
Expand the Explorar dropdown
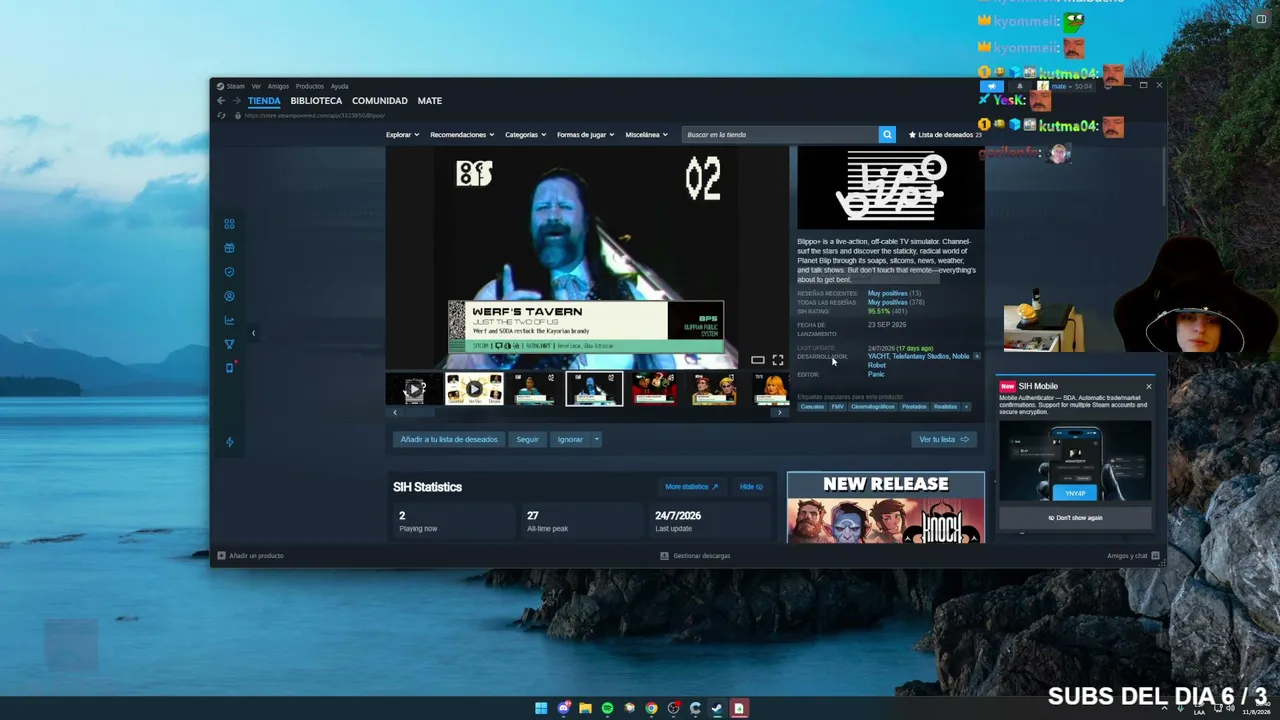(x=402, y=135)
